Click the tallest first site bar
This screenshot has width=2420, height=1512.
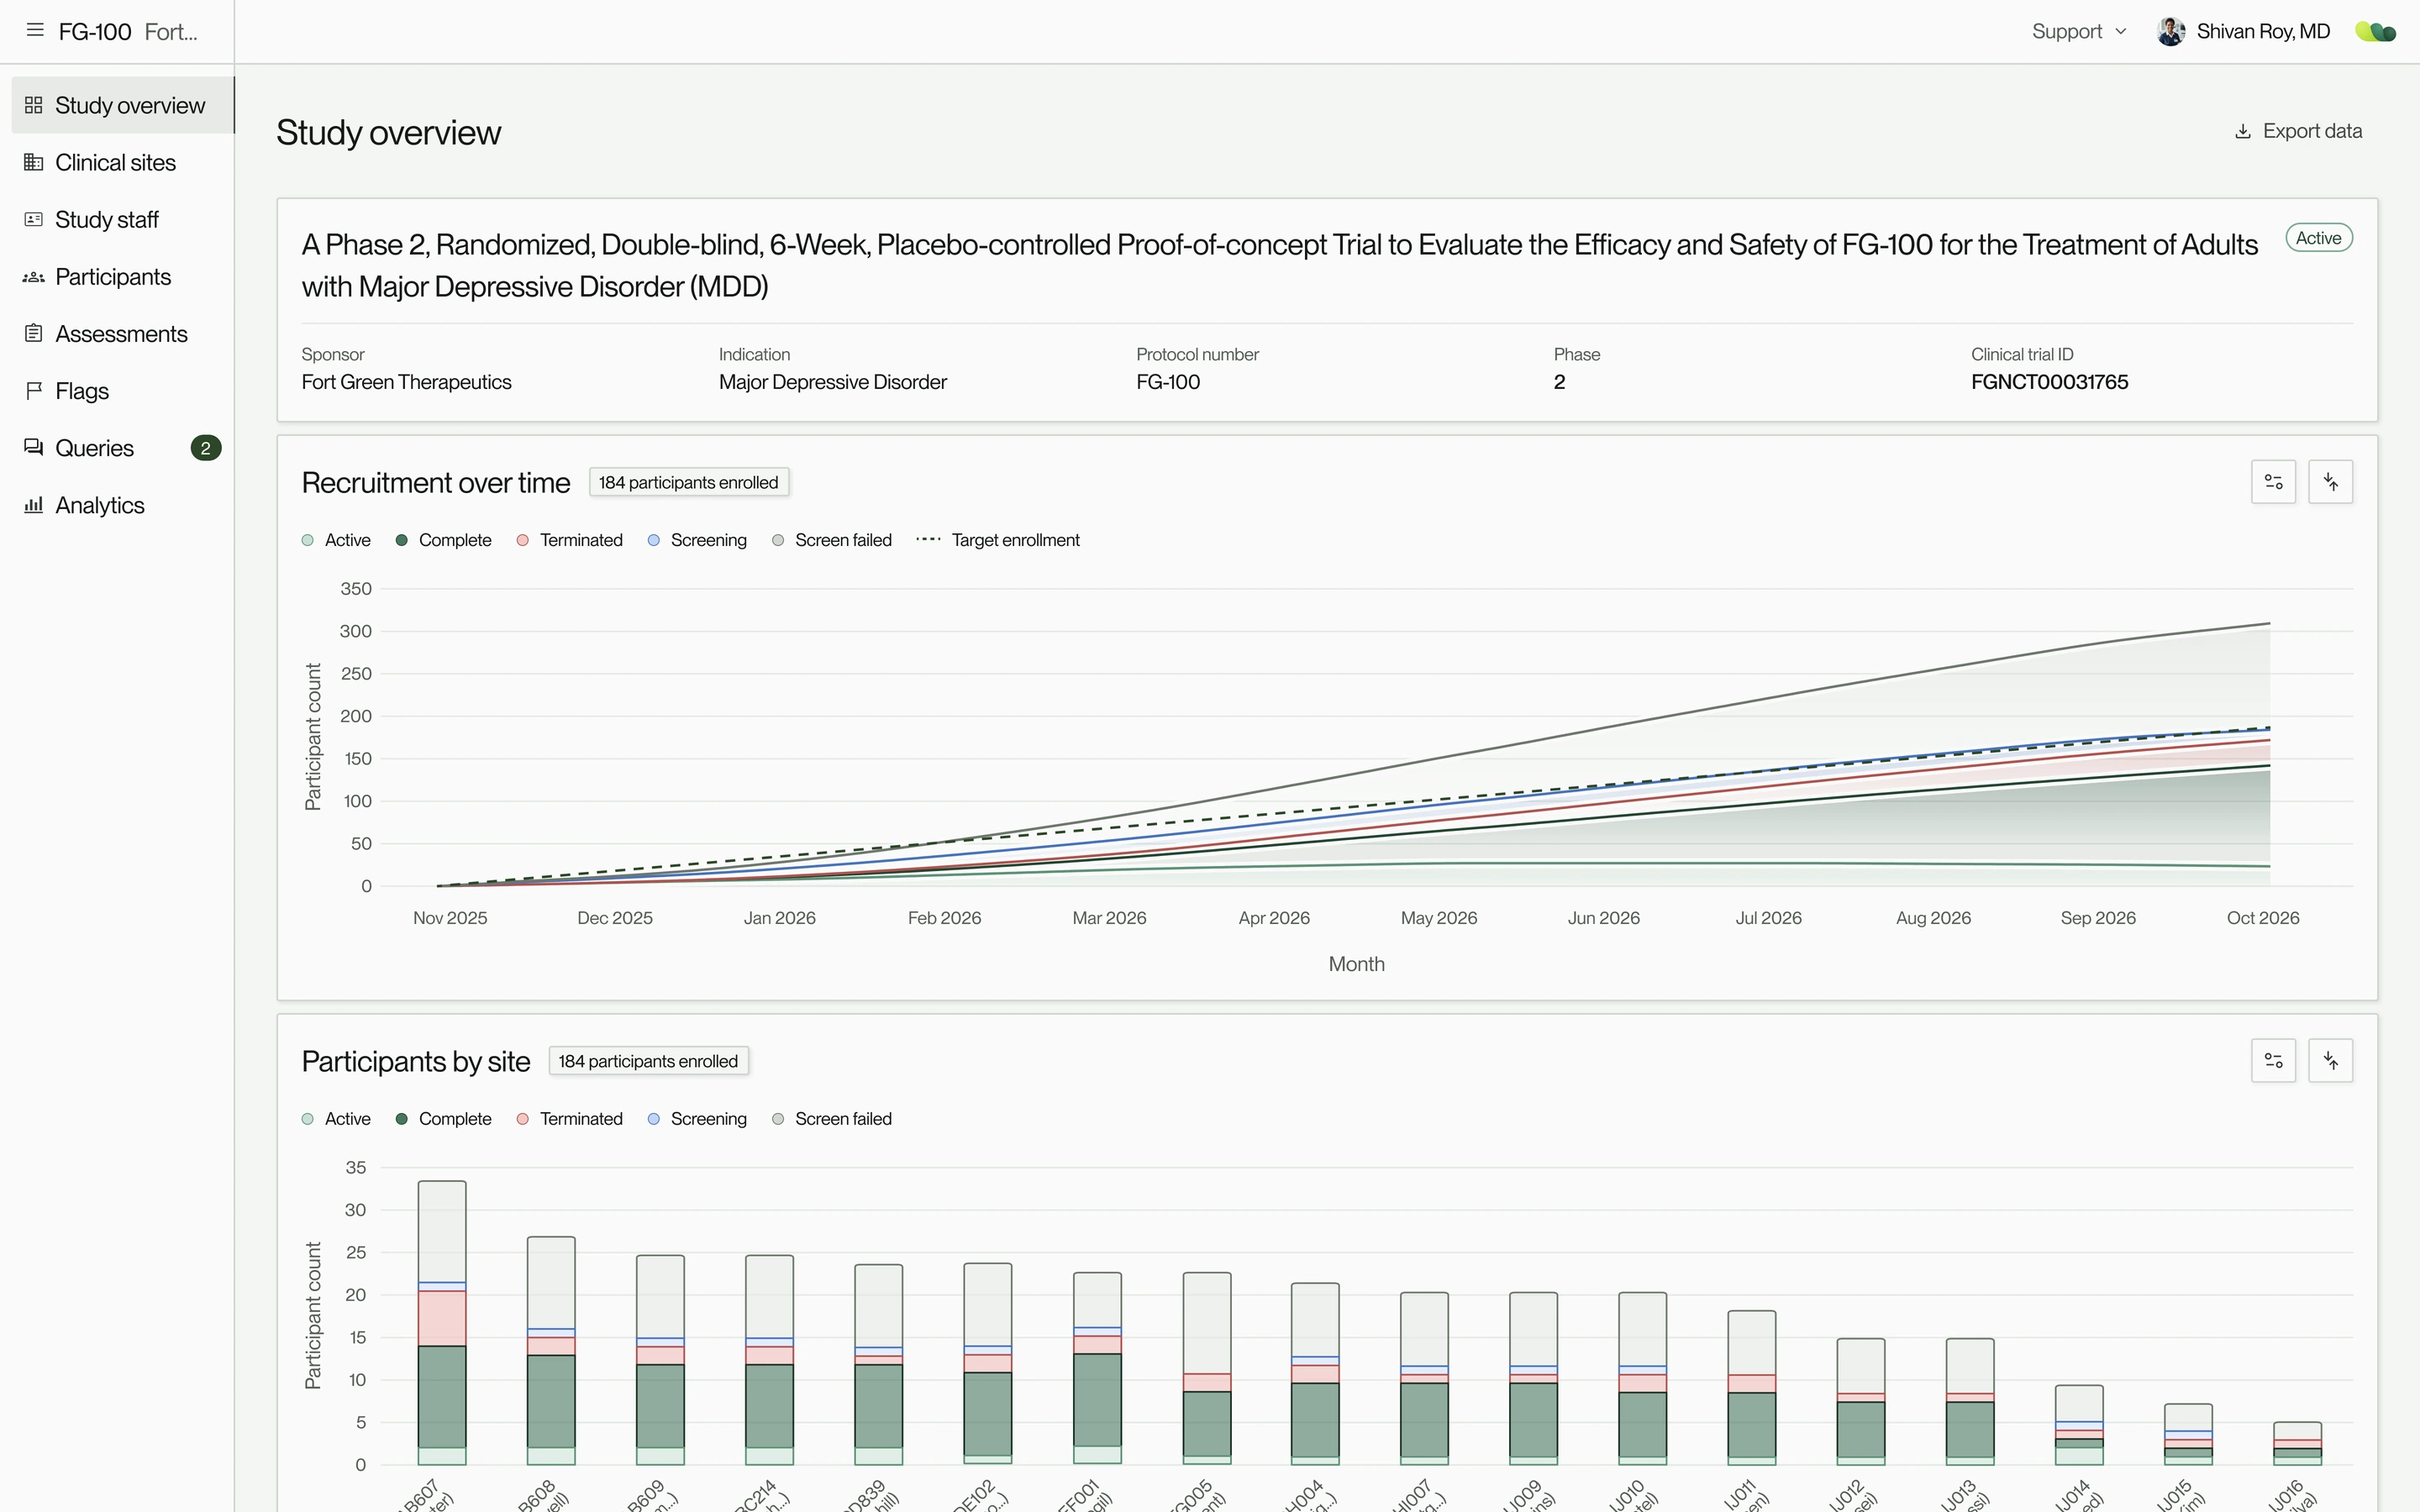pos(442,1323)
